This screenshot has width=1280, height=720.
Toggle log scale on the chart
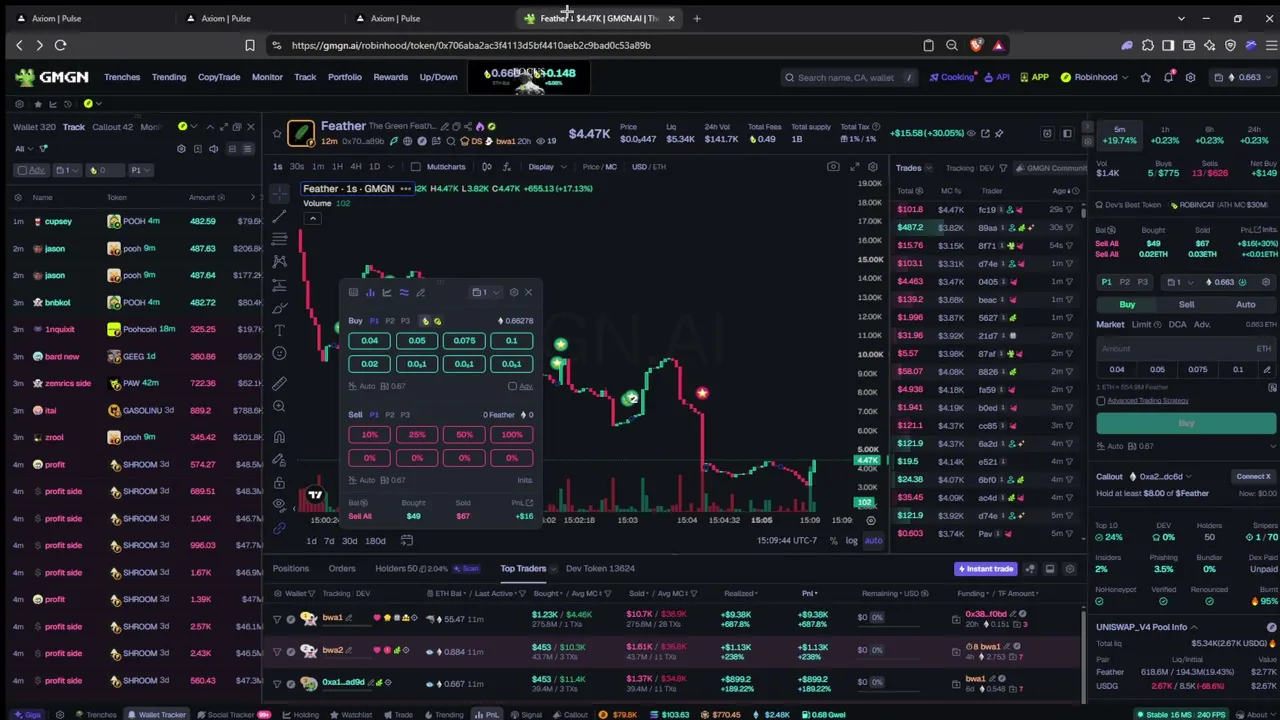851,541
